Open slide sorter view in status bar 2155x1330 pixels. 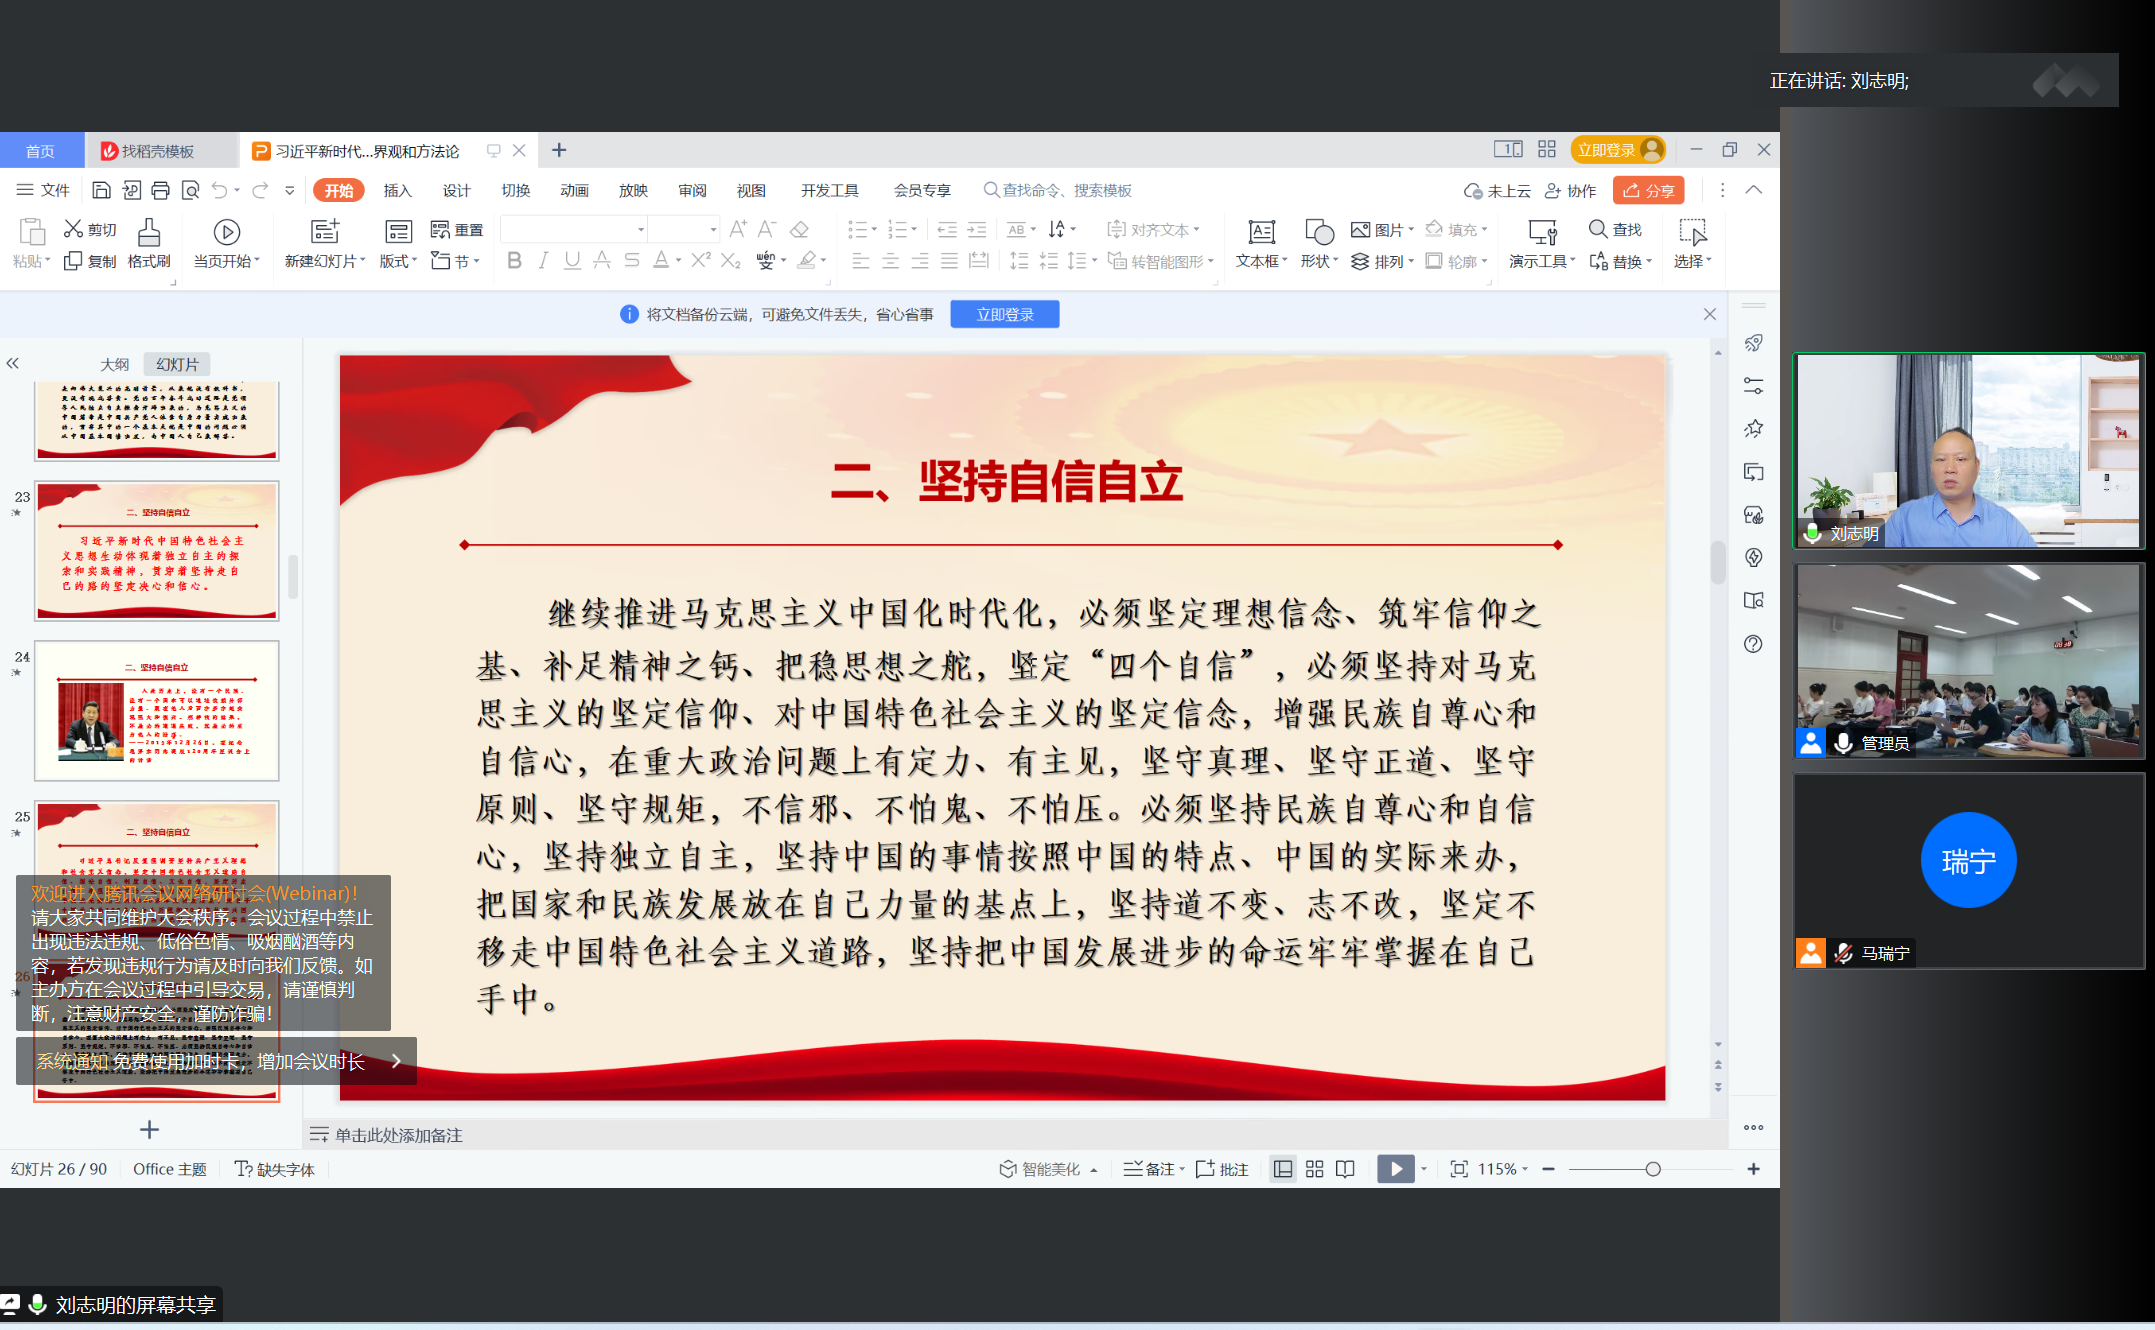click(1314, 1169)
